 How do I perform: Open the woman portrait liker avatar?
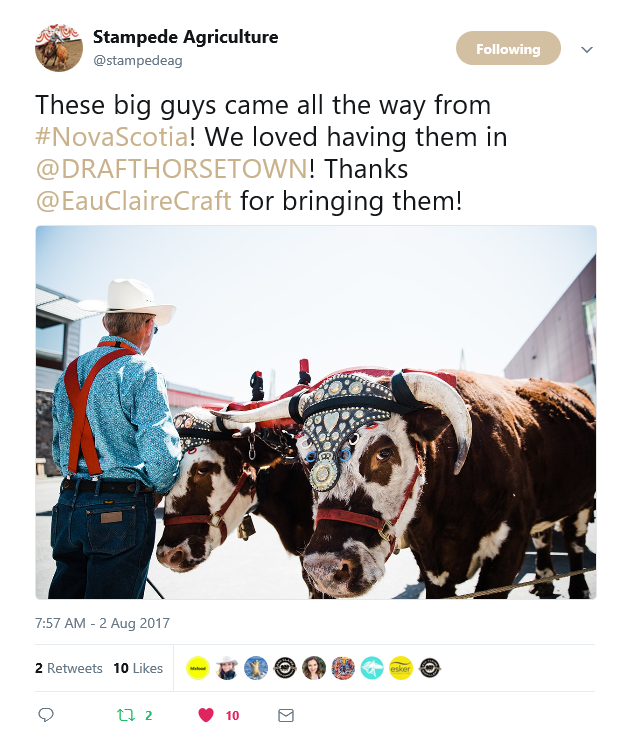pyautogui.click(x=314, y=668)
